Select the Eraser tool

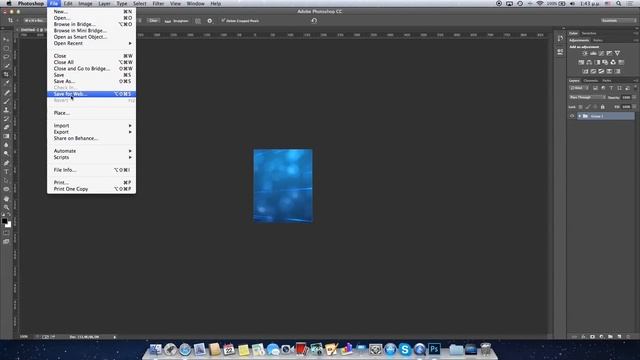[6, 127]
